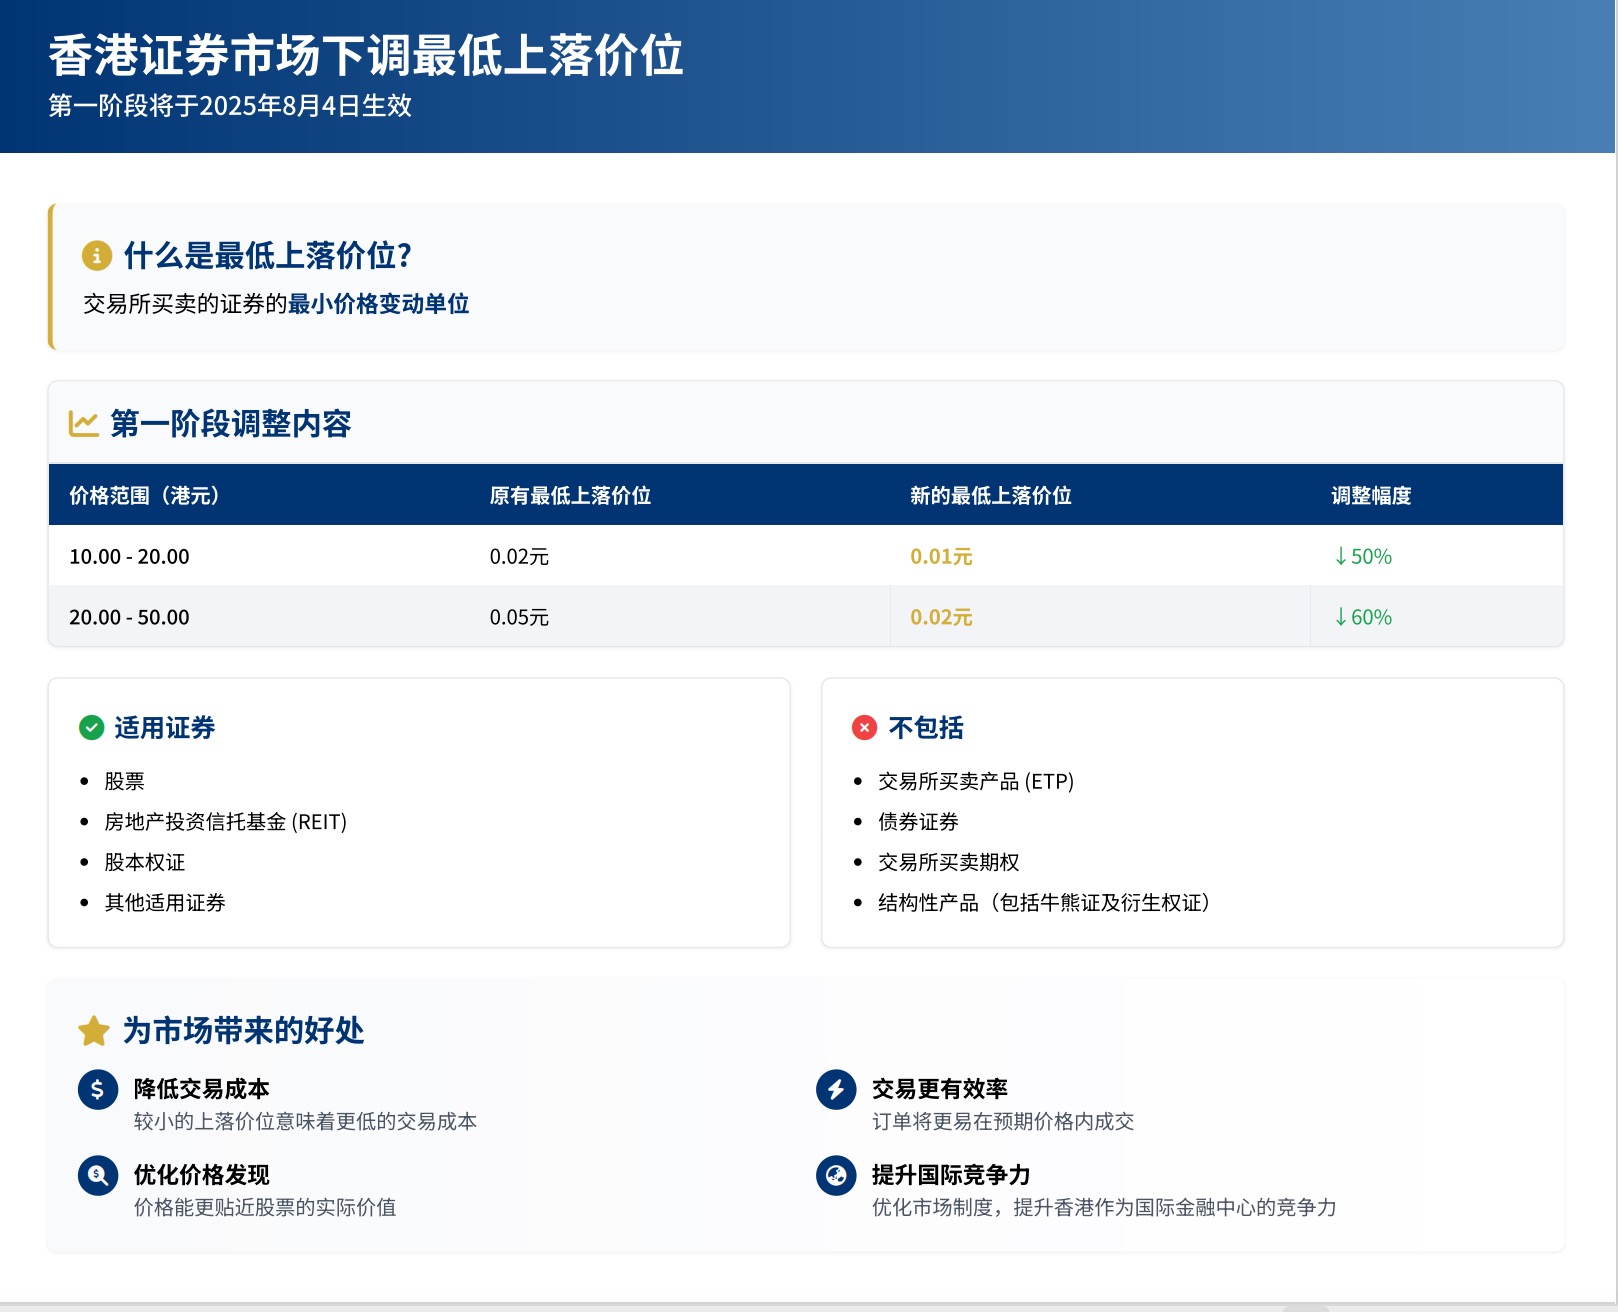
Task: Click the new tick value 0.02元 in gold
Action: 941,618
